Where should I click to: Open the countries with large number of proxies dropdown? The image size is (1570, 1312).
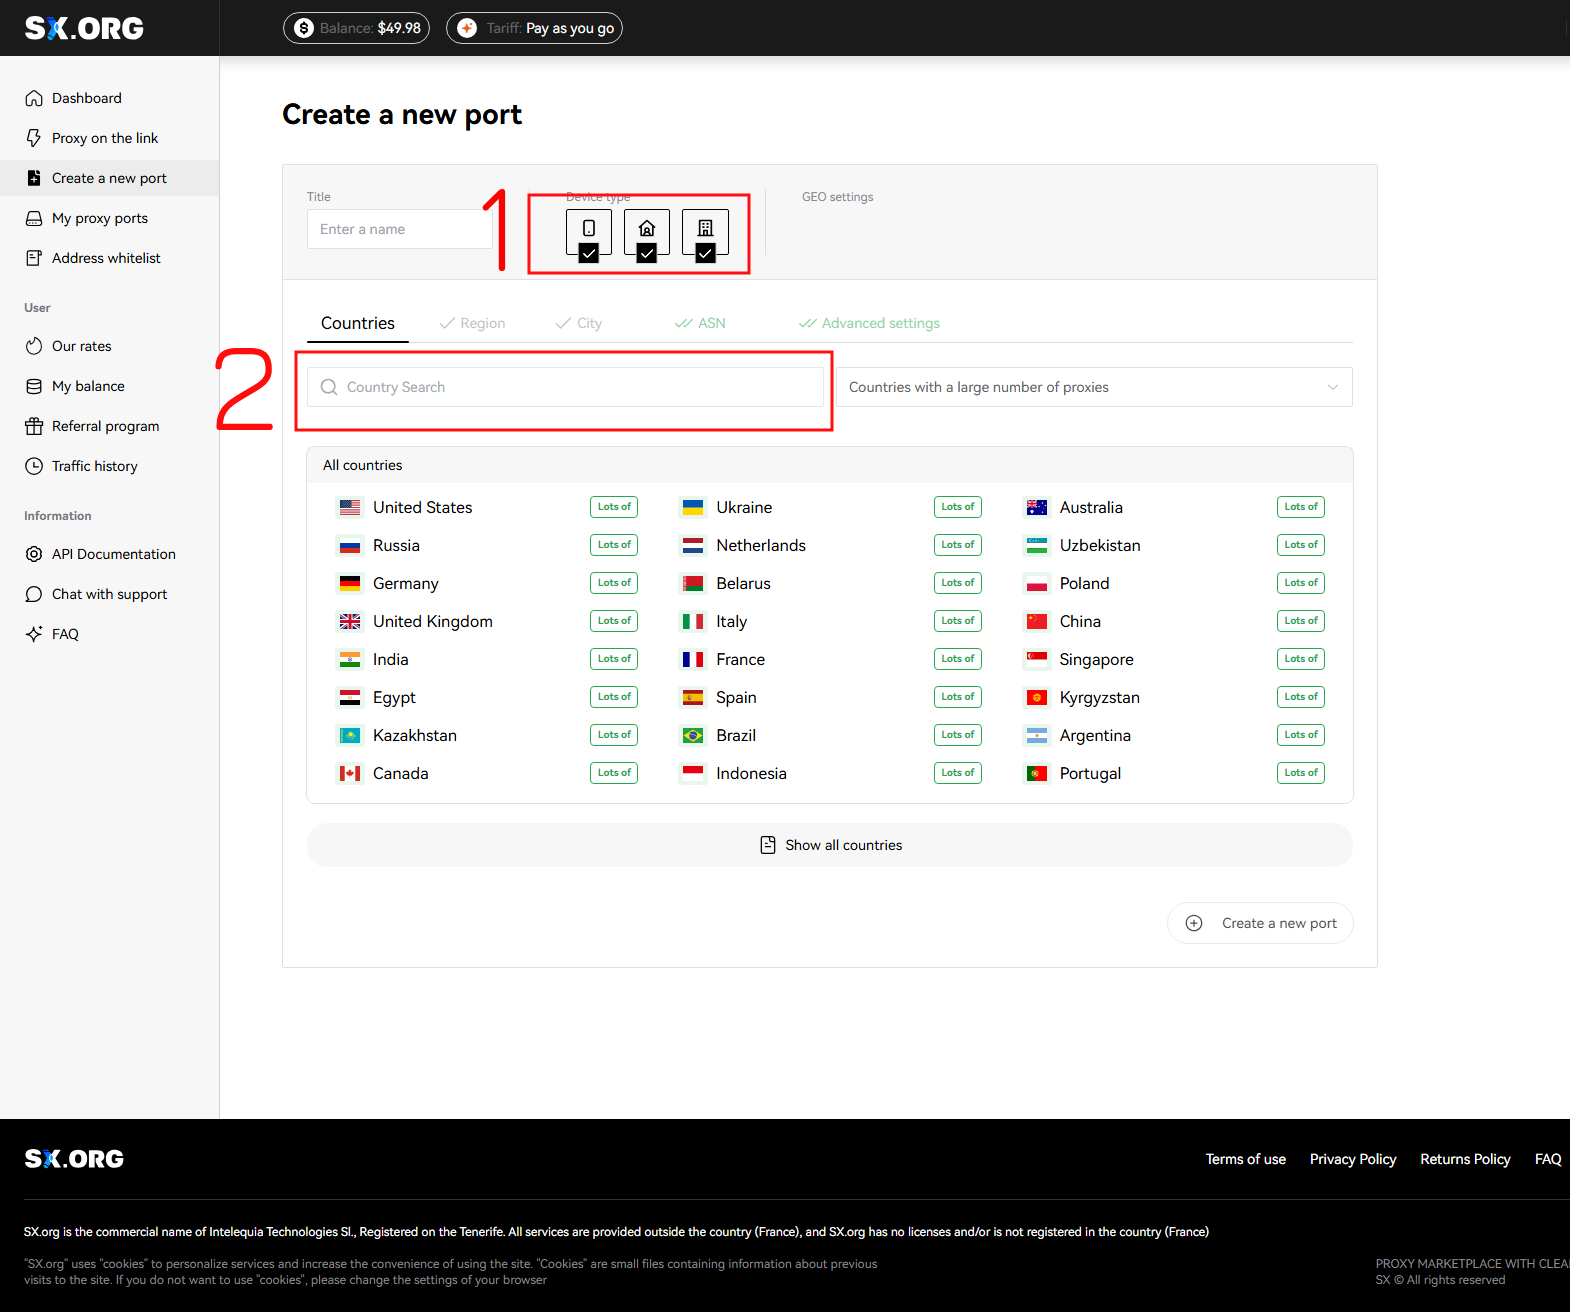point(1093,387)
